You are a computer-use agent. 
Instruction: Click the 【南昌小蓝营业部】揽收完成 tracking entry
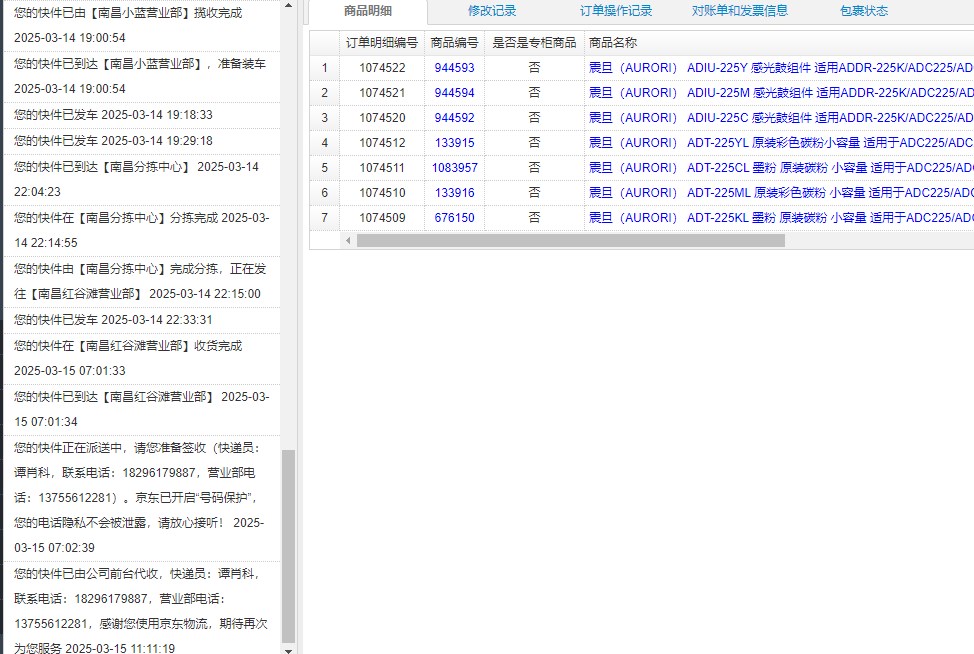click(x=142, y=25)
